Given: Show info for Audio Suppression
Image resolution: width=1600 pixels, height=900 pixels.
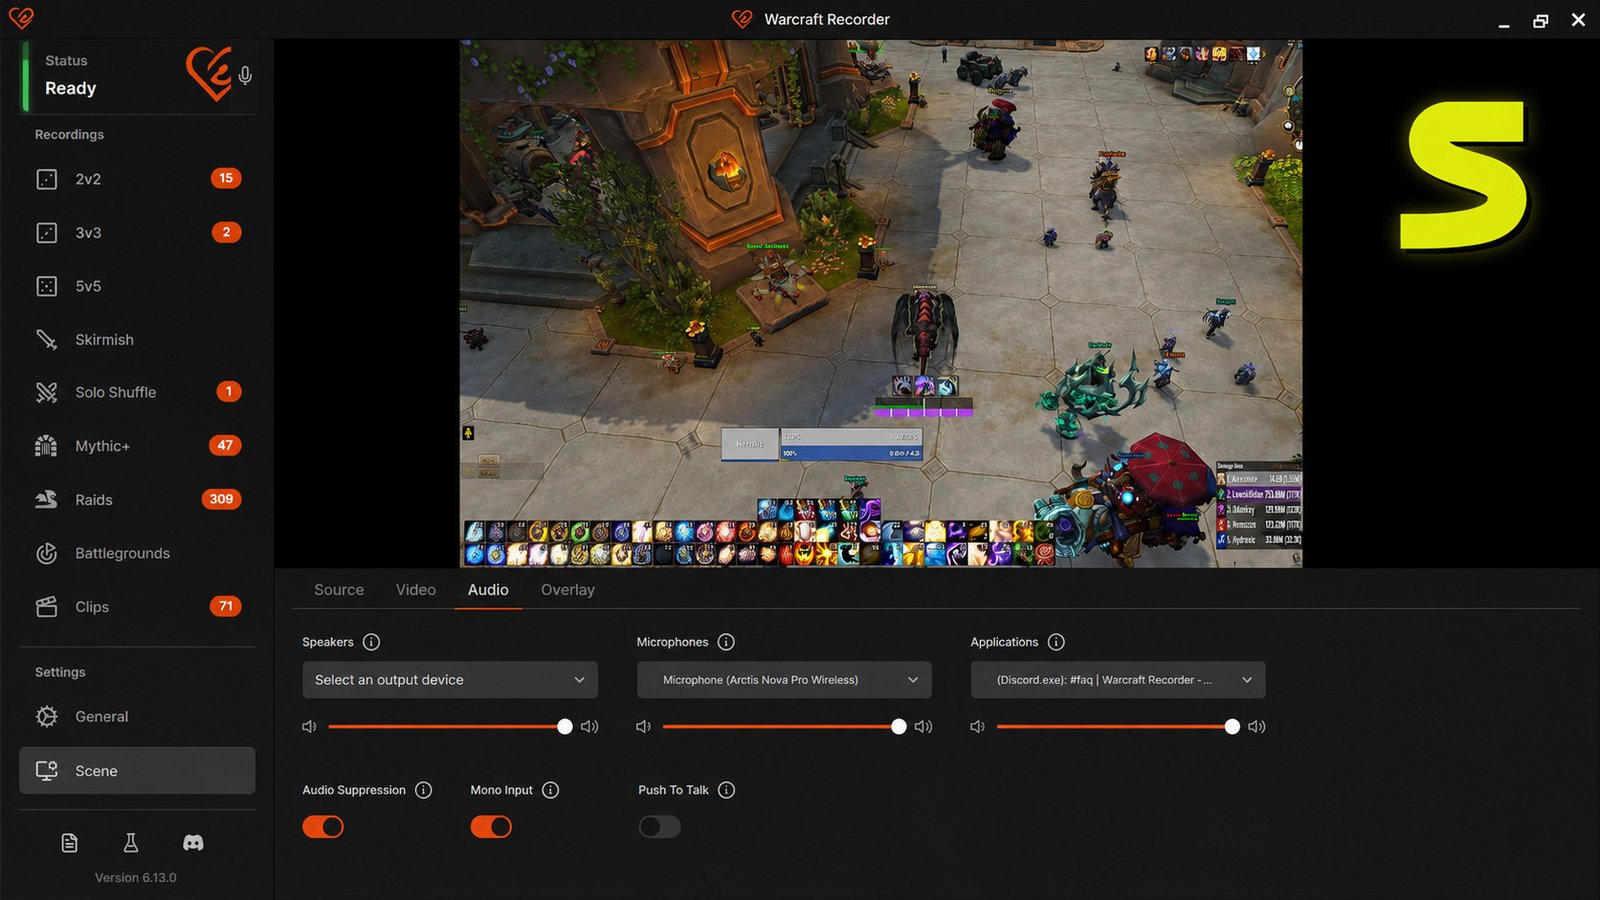Looking at the screenshot, I should click(424, 790).
